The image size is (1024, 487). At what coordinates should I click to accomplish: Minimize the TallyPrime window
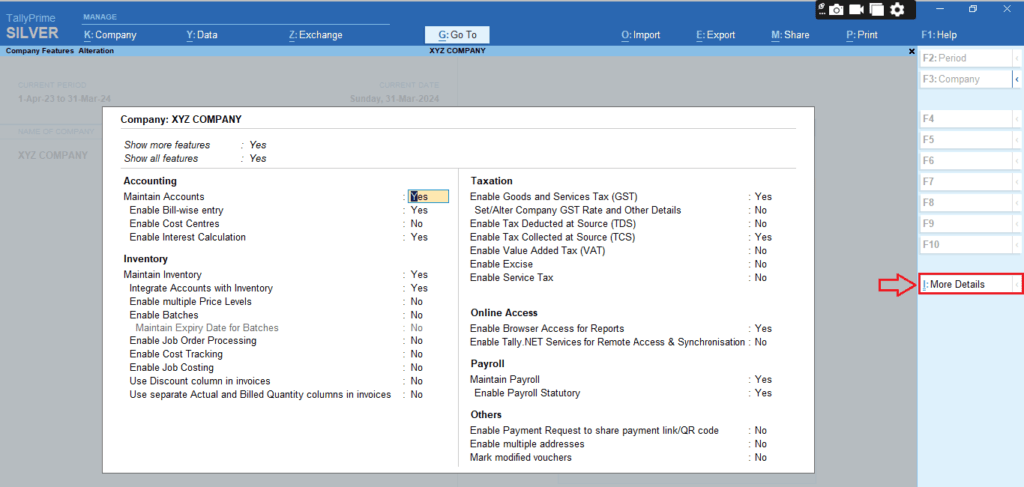[940, 9]
